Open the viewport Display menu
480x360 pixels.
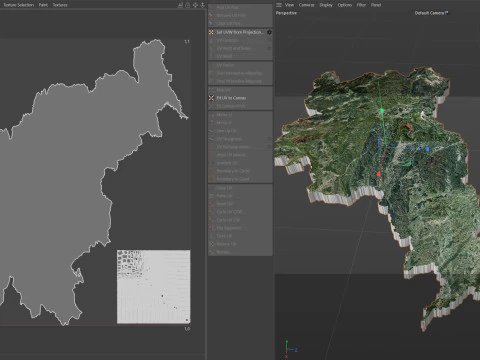[x=326, y=5]
